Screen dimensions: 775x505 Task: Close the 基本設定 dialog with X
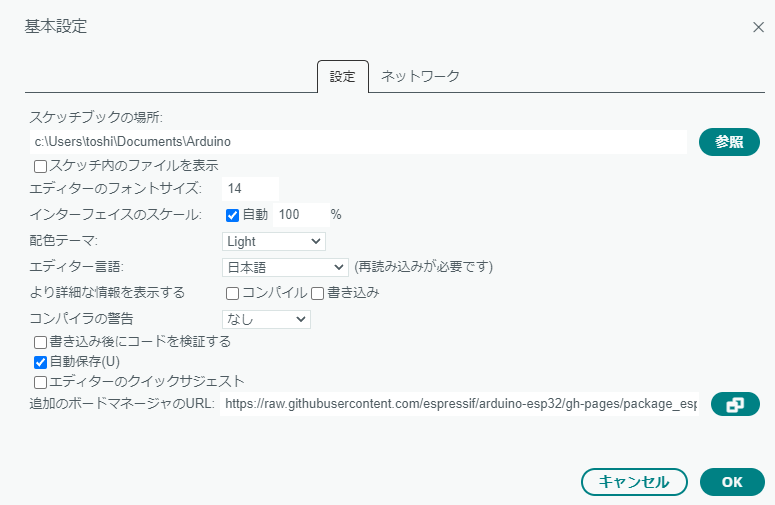coord(758,27)
